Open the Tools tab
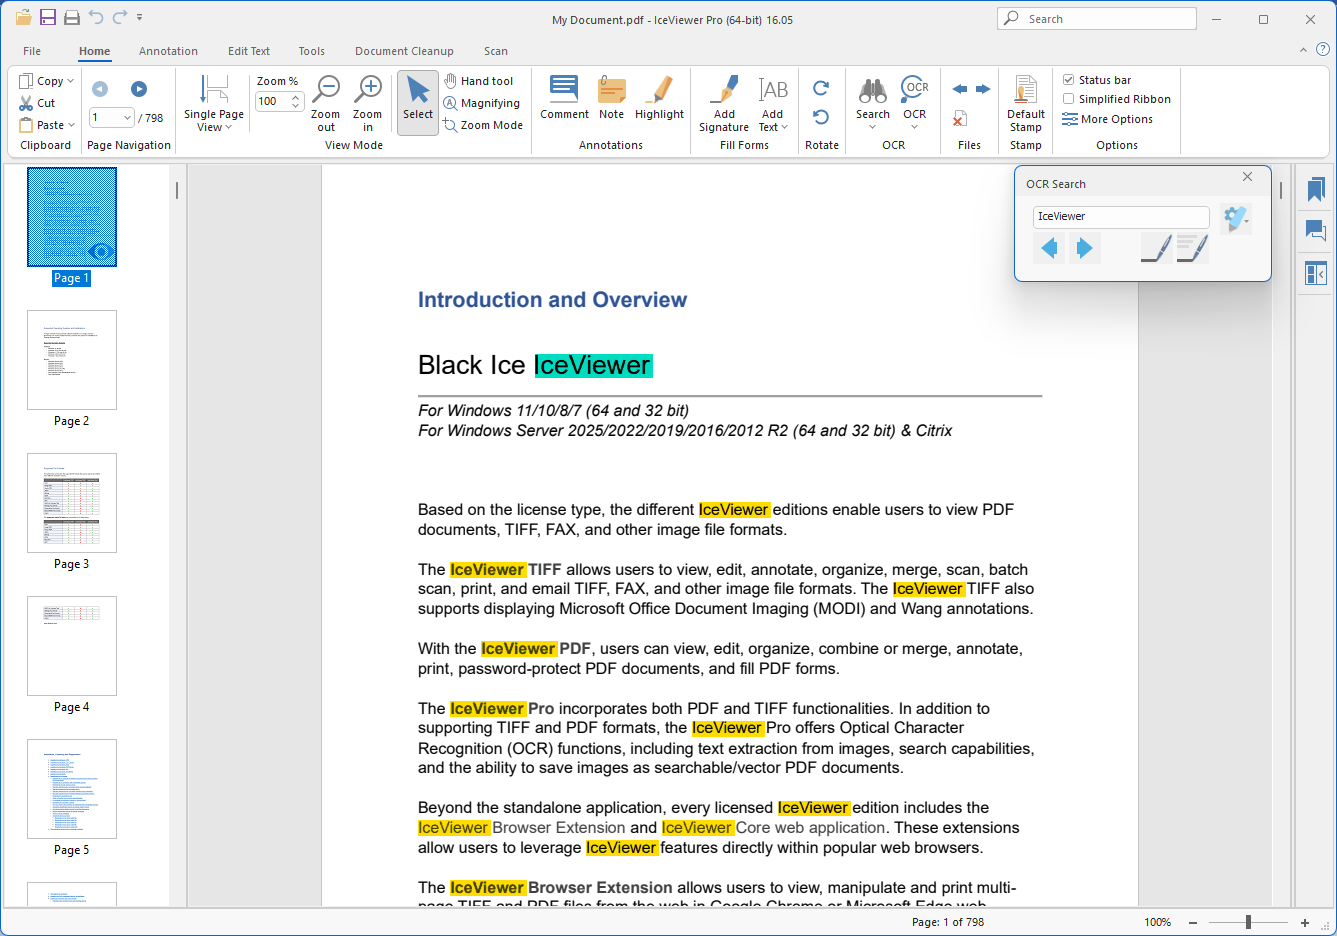Screen dimensions: 1337x936 (312, 51)
